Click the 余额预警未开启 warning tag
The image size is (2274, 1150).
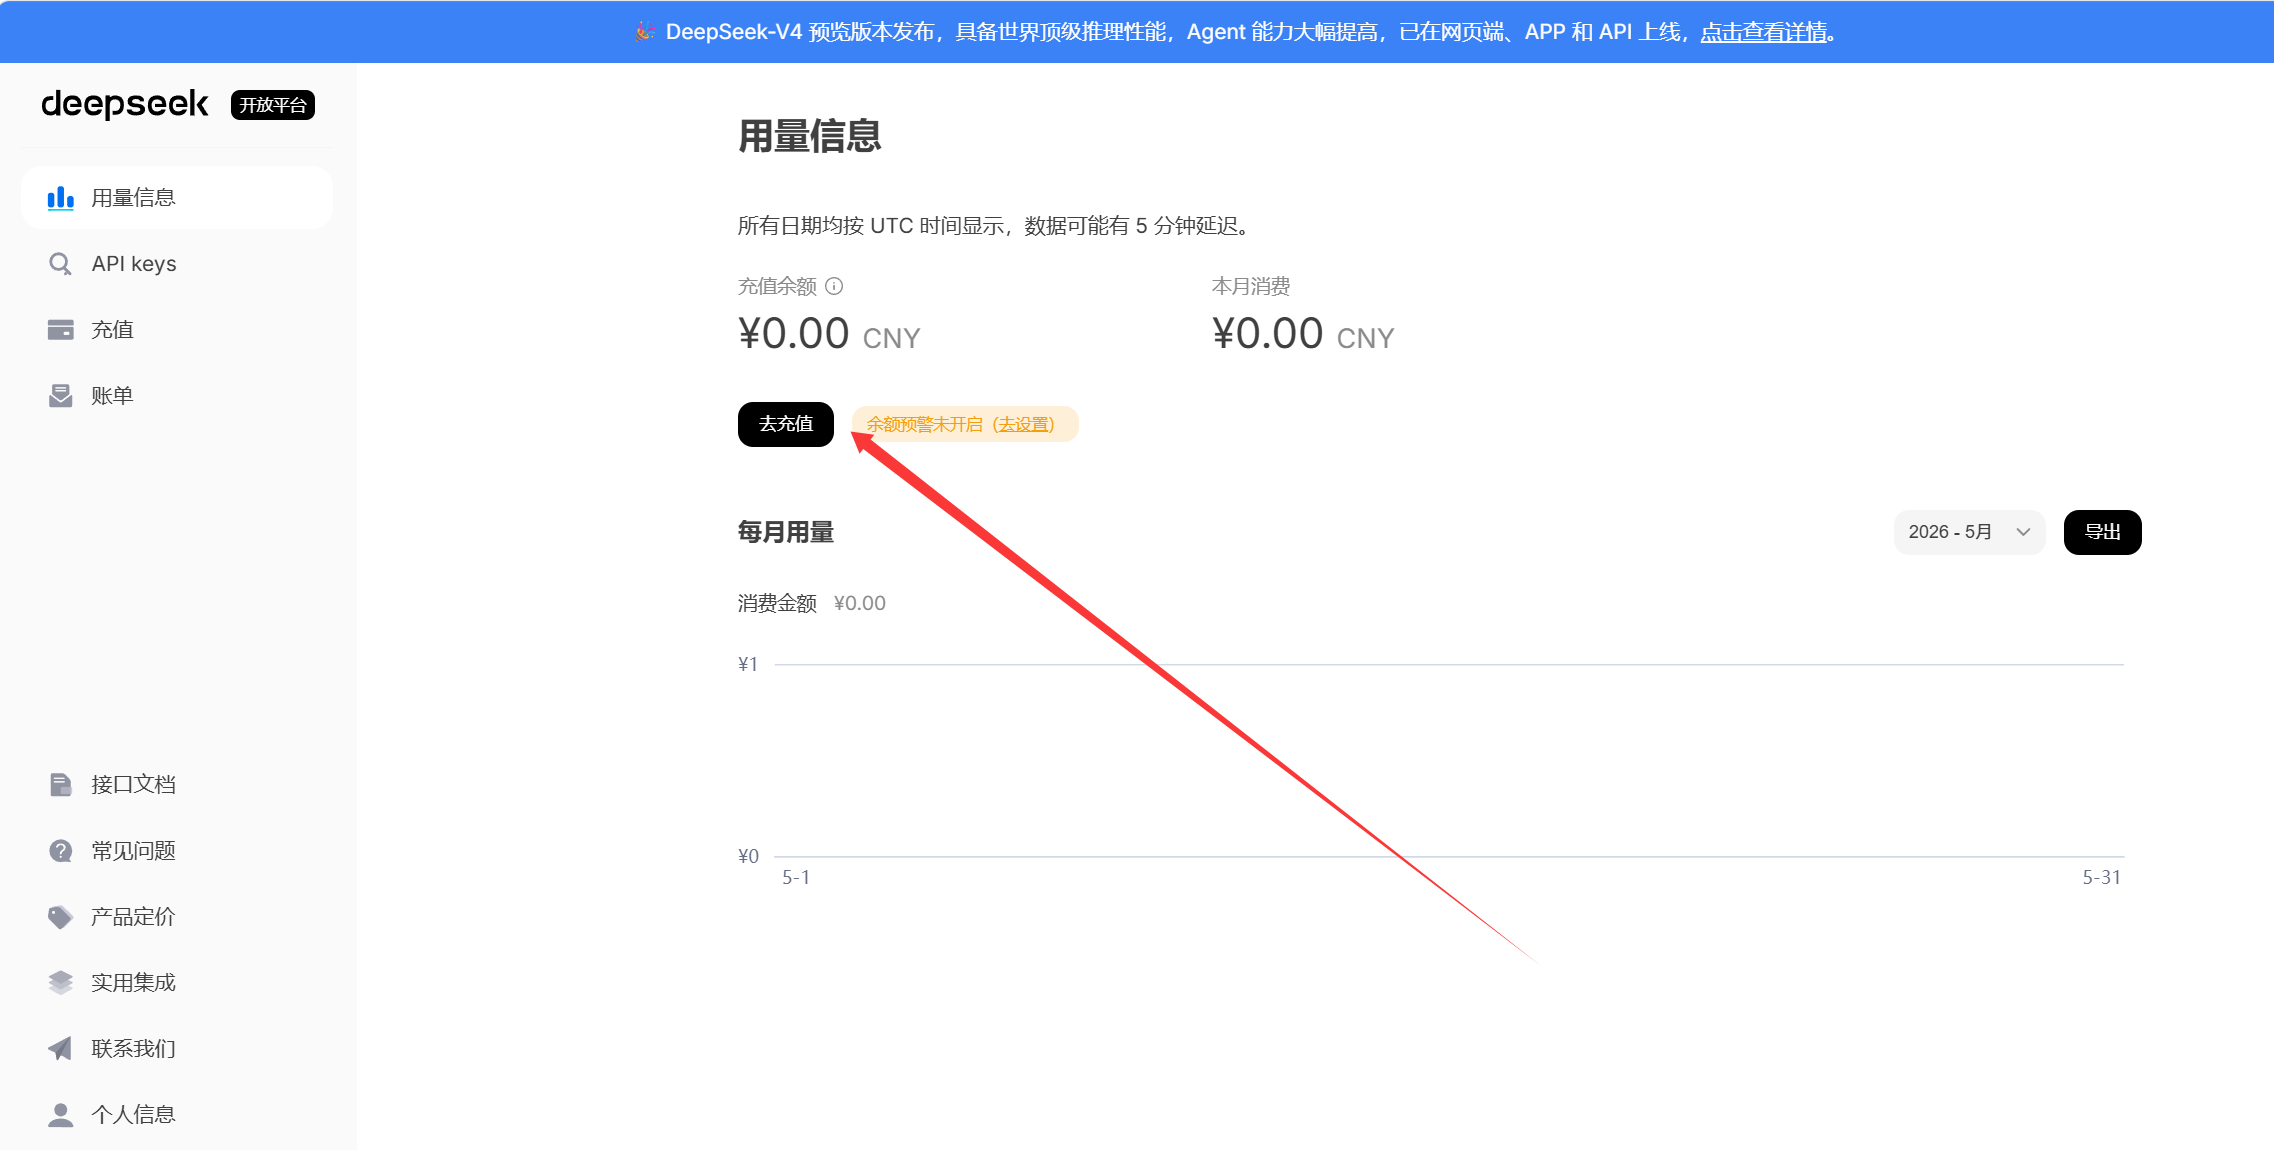(x=965, y=424)
